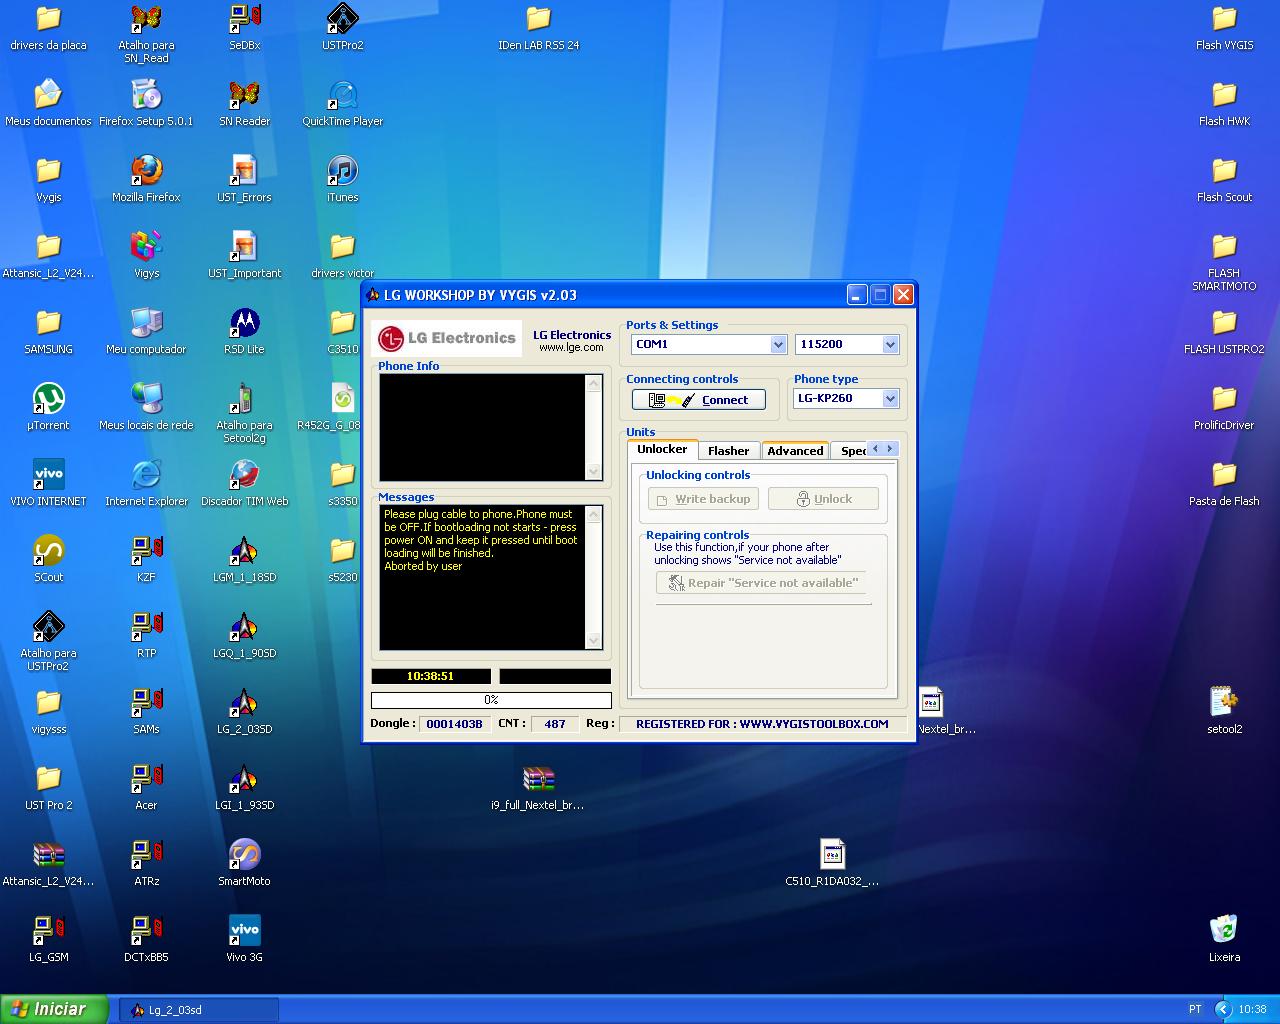Select the Atalho para Setool2g icon
The height and width of the screenshot is (1024, 1280).
point(244,412)
